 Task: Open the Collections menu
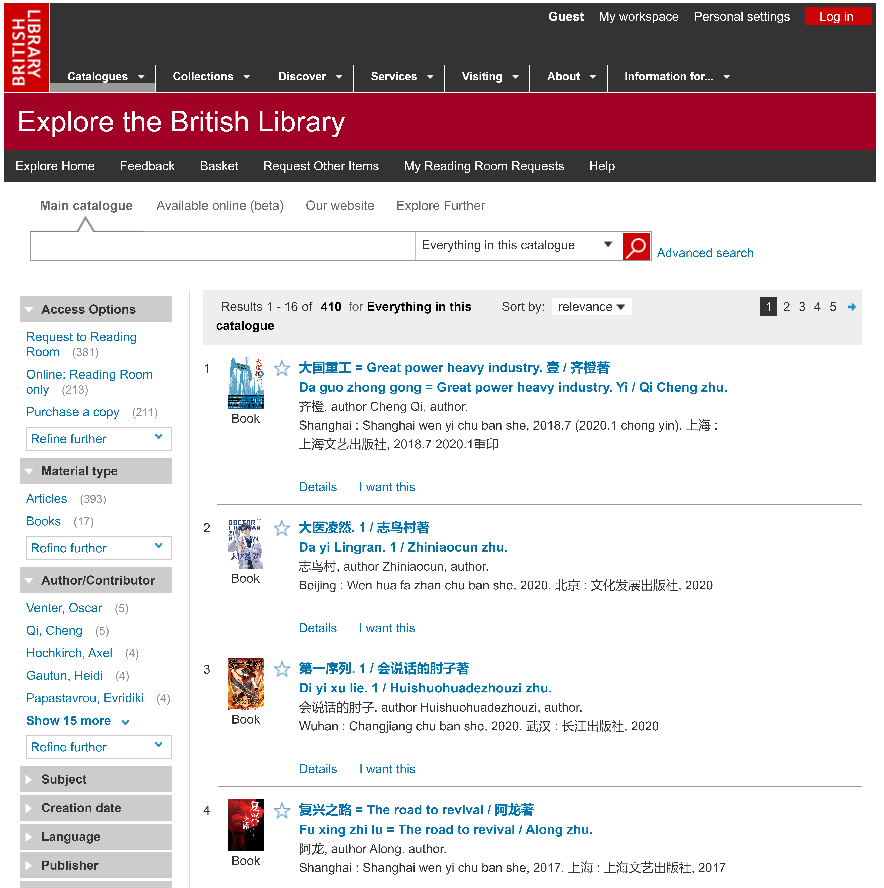pos(211,76)
